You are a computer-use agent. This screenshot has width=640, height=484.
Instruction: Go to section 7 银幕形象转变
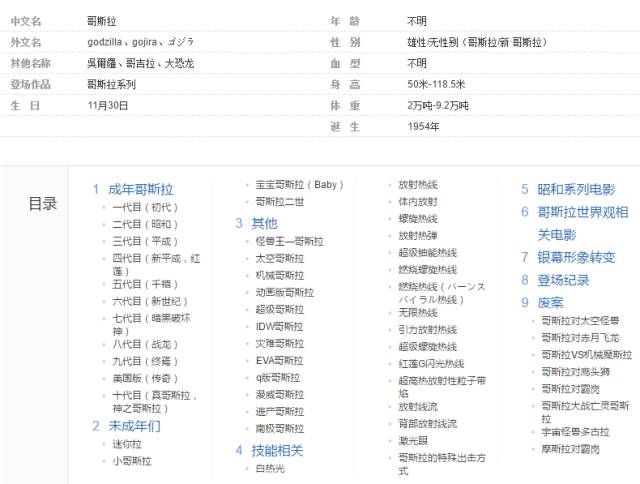tap(576, 258)
